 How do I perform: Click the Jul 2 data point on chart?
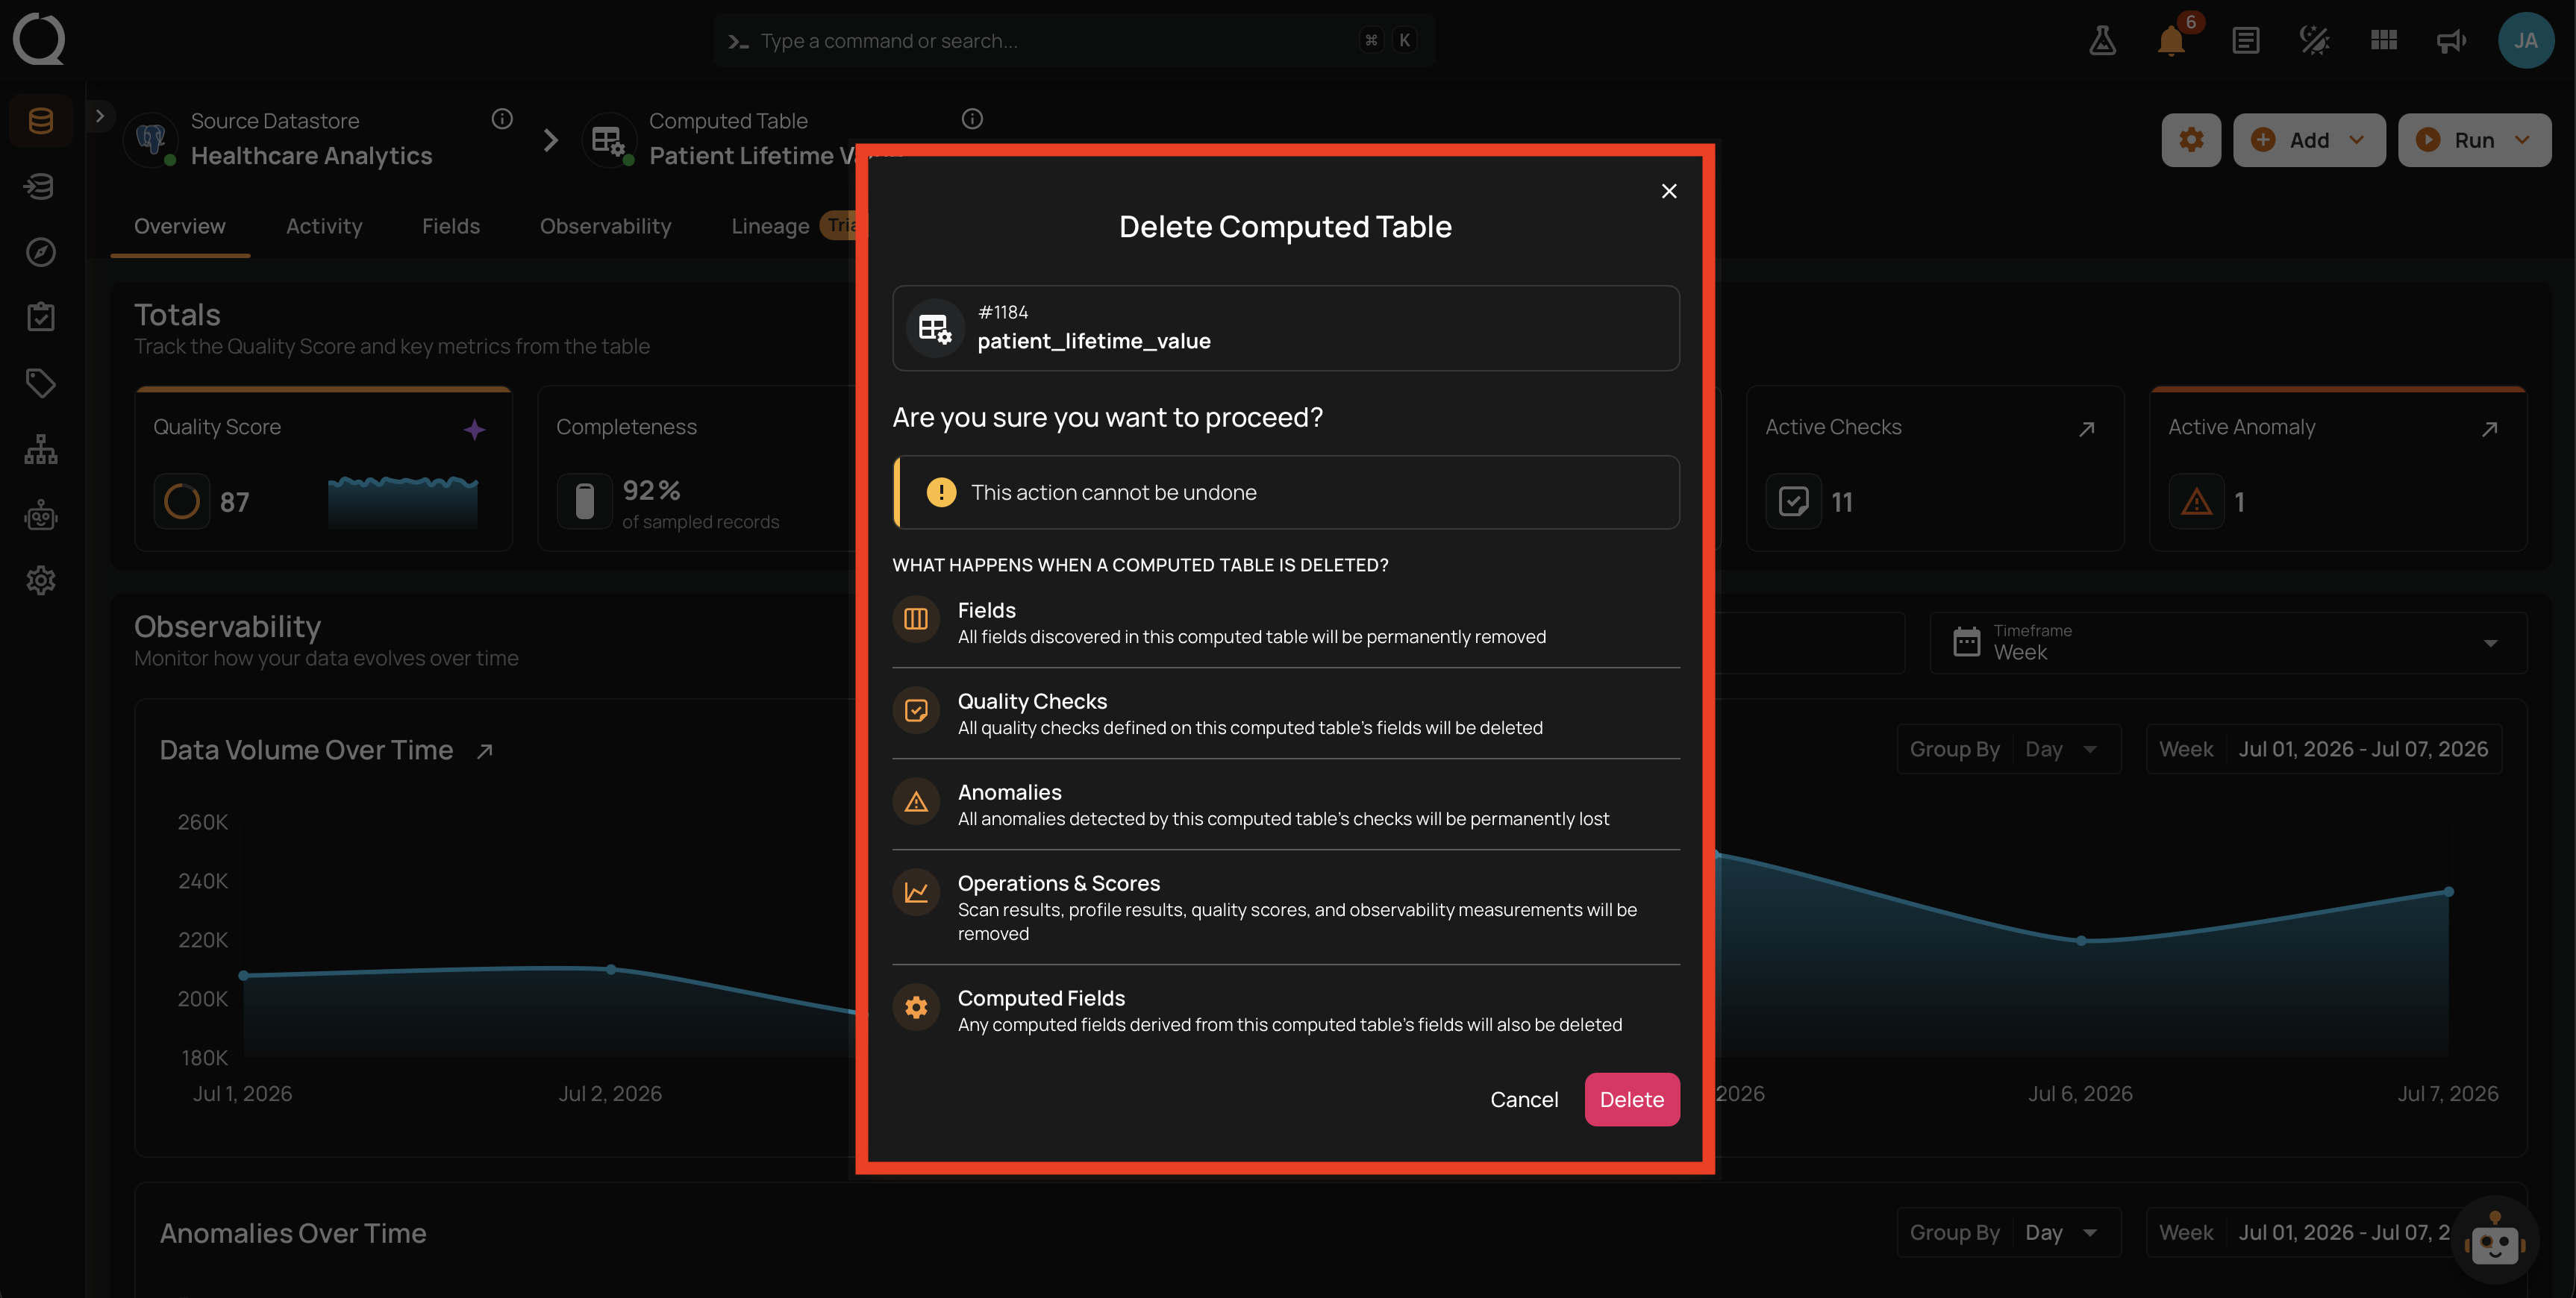point(611,970)
